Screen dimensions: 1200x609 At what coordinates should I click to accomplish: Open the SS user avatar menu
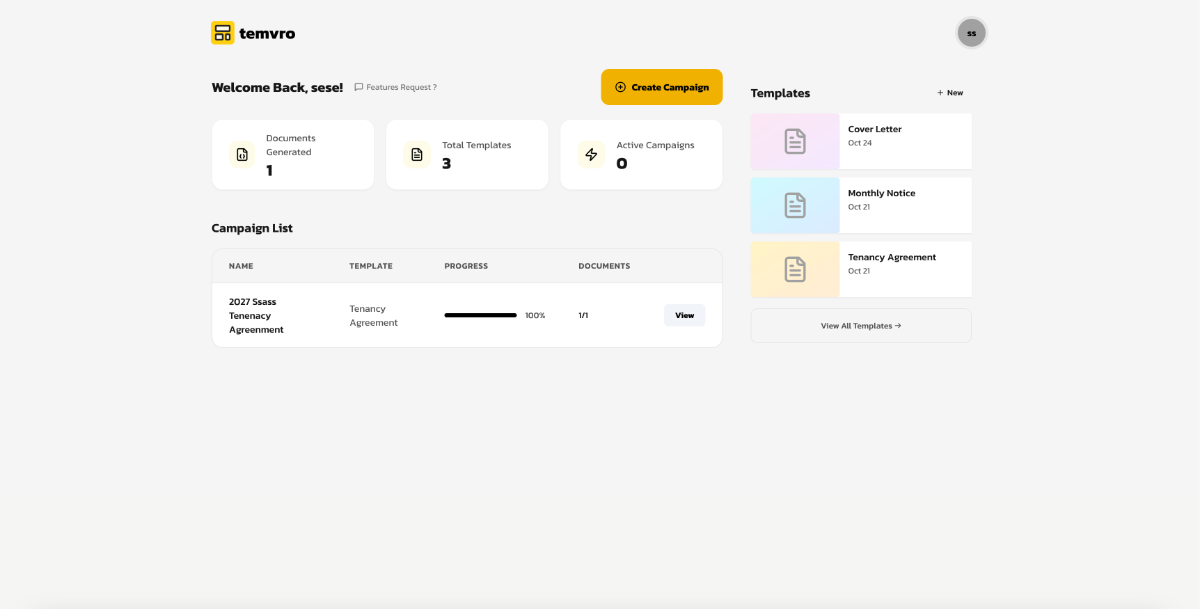click(x=971, y=33)
